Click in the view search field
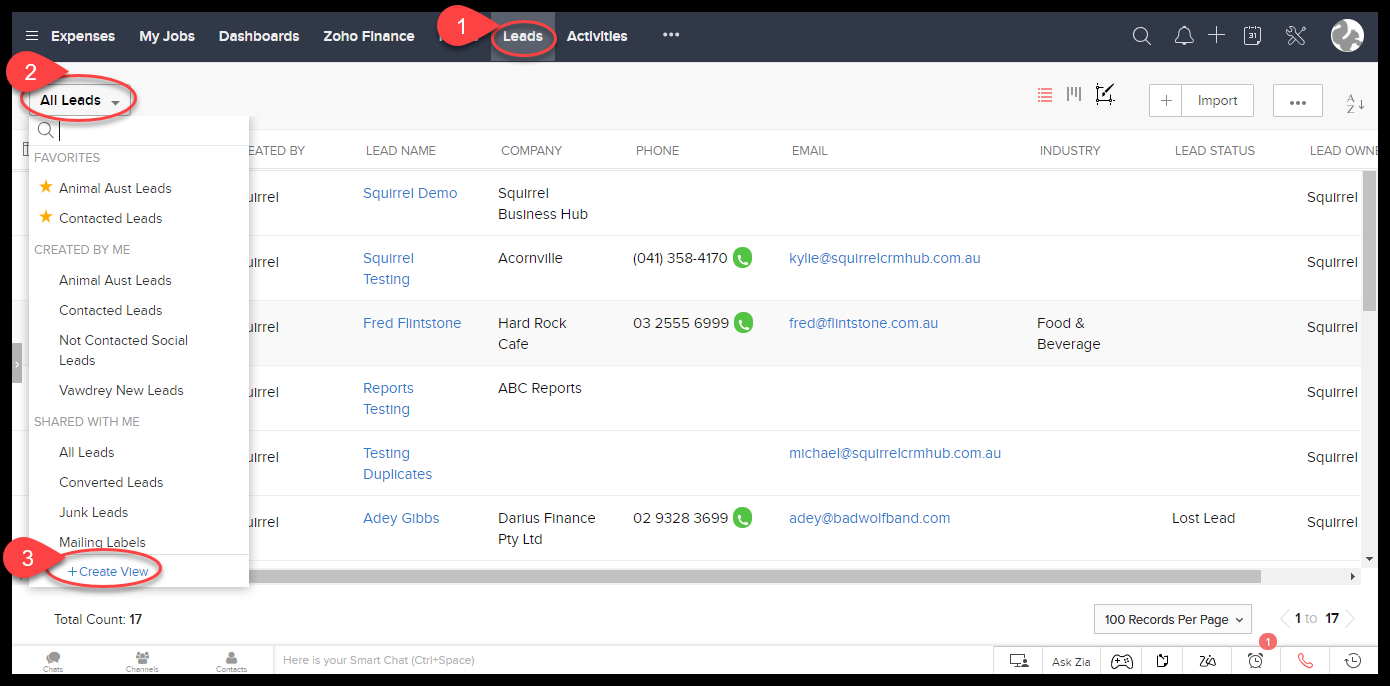Viewport: 1390px width, 686px height. coord(140,130)
